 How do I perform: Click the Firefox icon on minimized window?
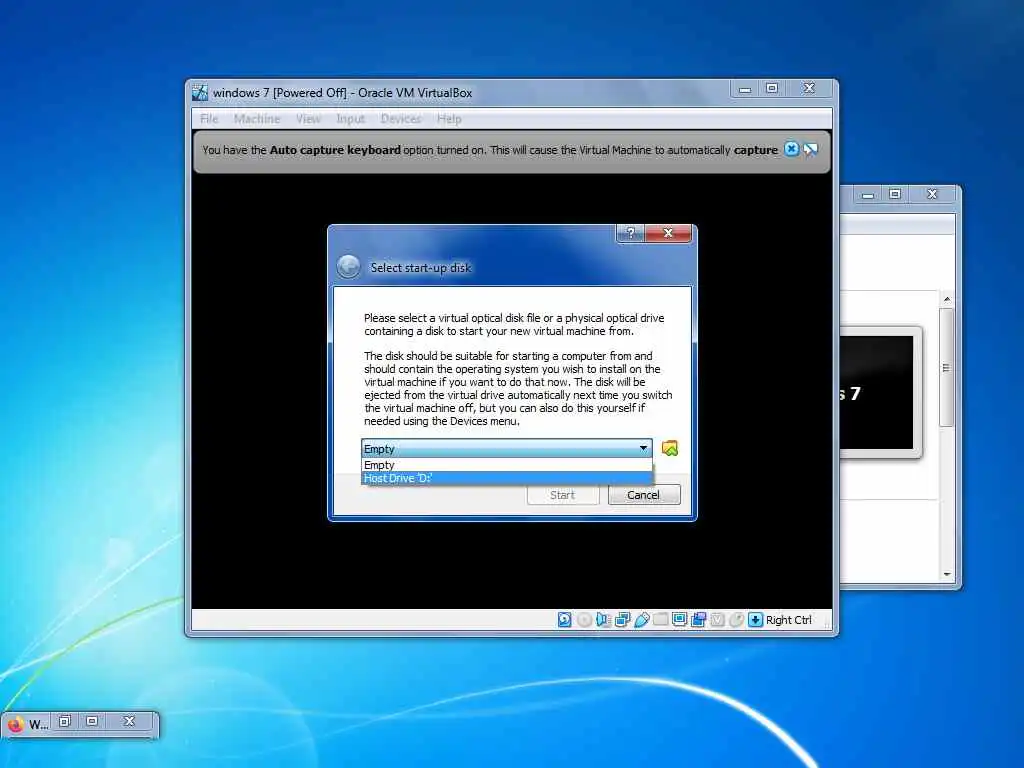pyautogui.click(x=15, y=724)
